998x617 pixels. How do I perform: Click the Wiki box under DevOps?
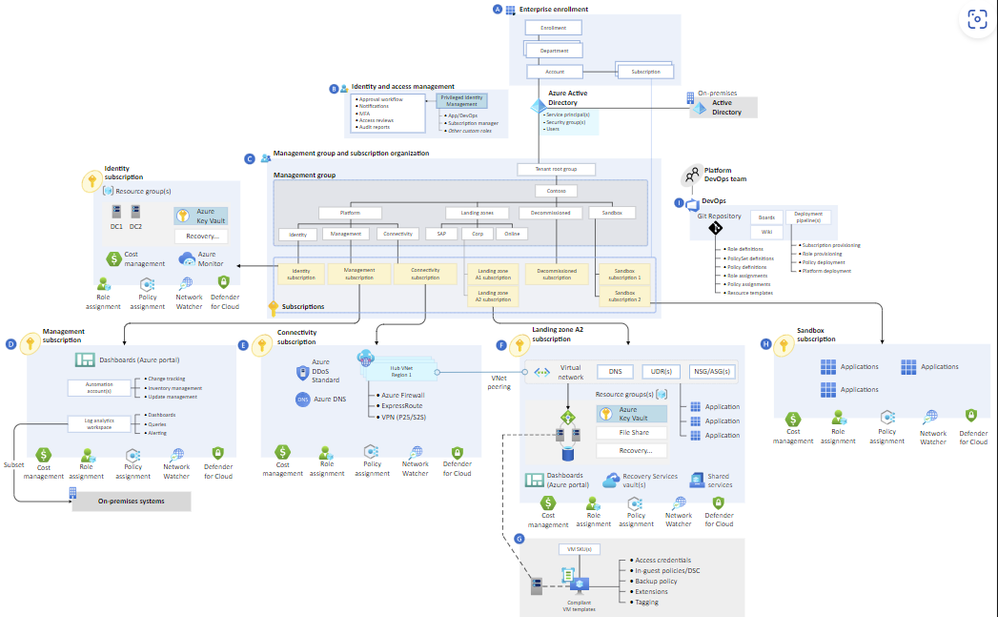point(766,232)
